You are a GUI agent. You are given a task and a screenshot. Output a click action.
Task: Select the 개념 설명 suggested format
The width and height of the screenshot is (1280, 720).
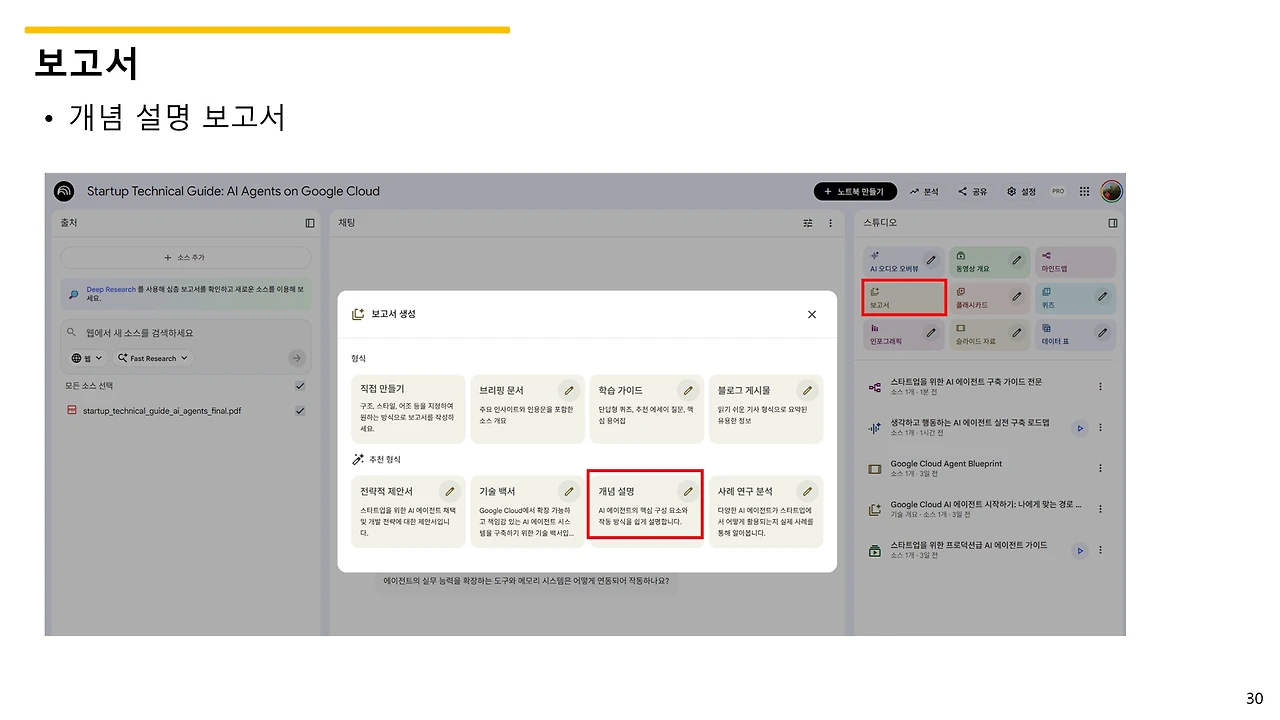(x=646, y=511)
